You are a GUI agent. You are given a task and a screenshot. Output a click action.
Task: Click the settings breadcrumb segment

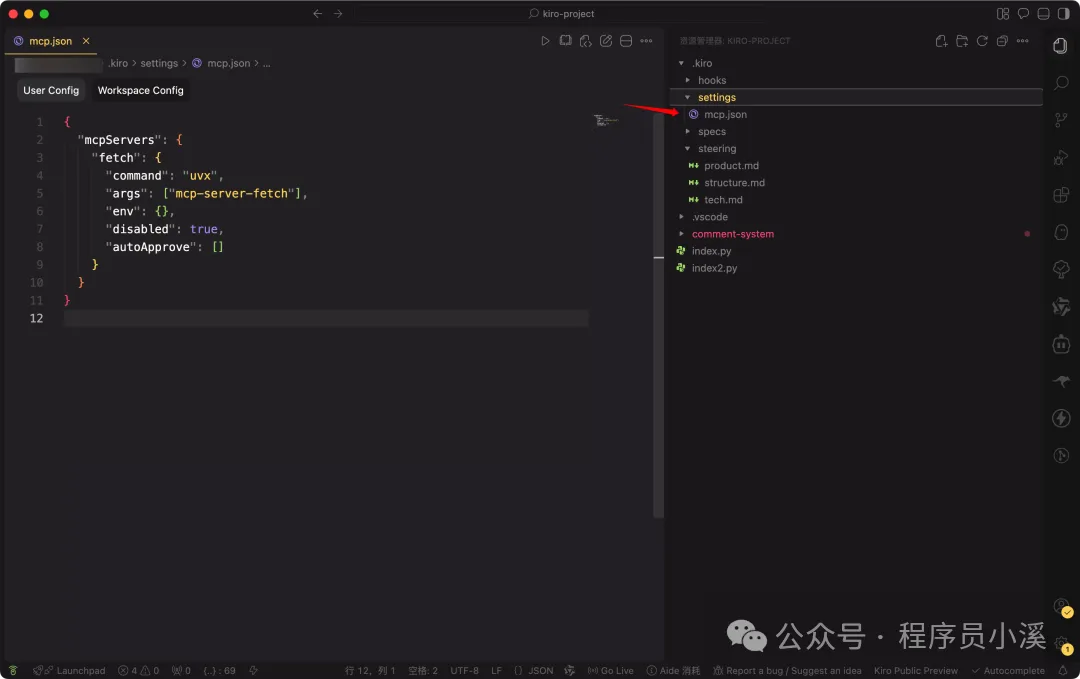point(159,63)
